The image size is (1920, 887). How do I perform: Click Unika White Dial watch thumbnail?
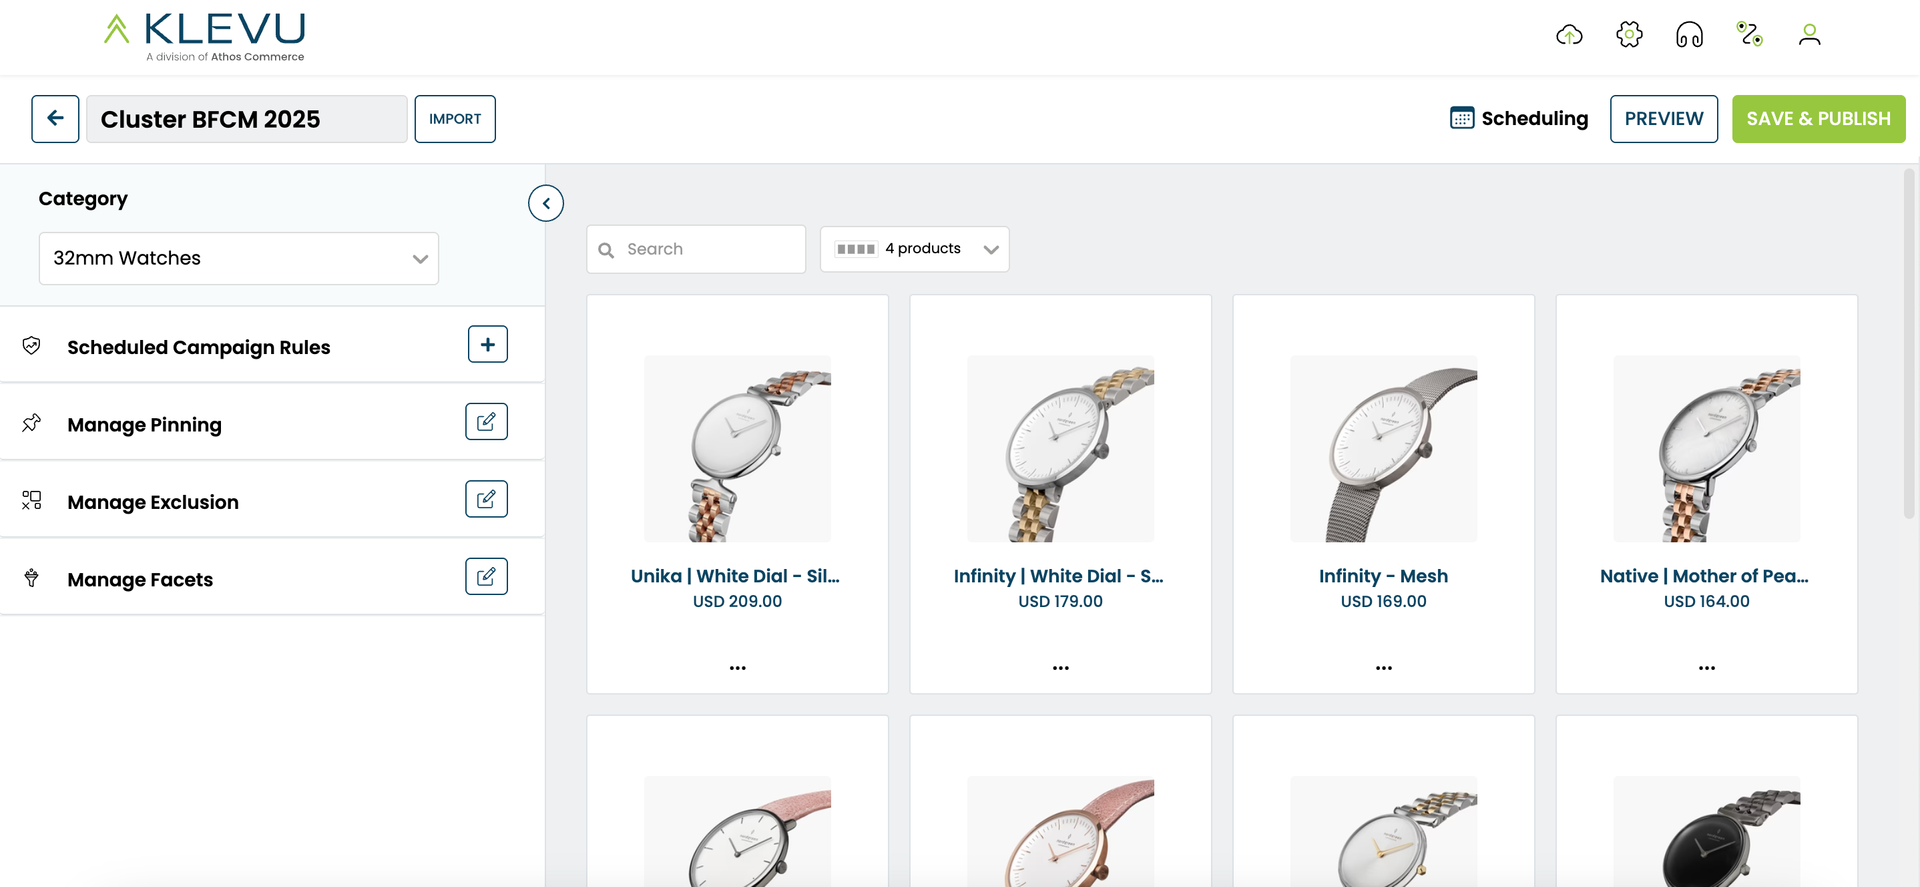pyautogui.click(x=738, y=449)
